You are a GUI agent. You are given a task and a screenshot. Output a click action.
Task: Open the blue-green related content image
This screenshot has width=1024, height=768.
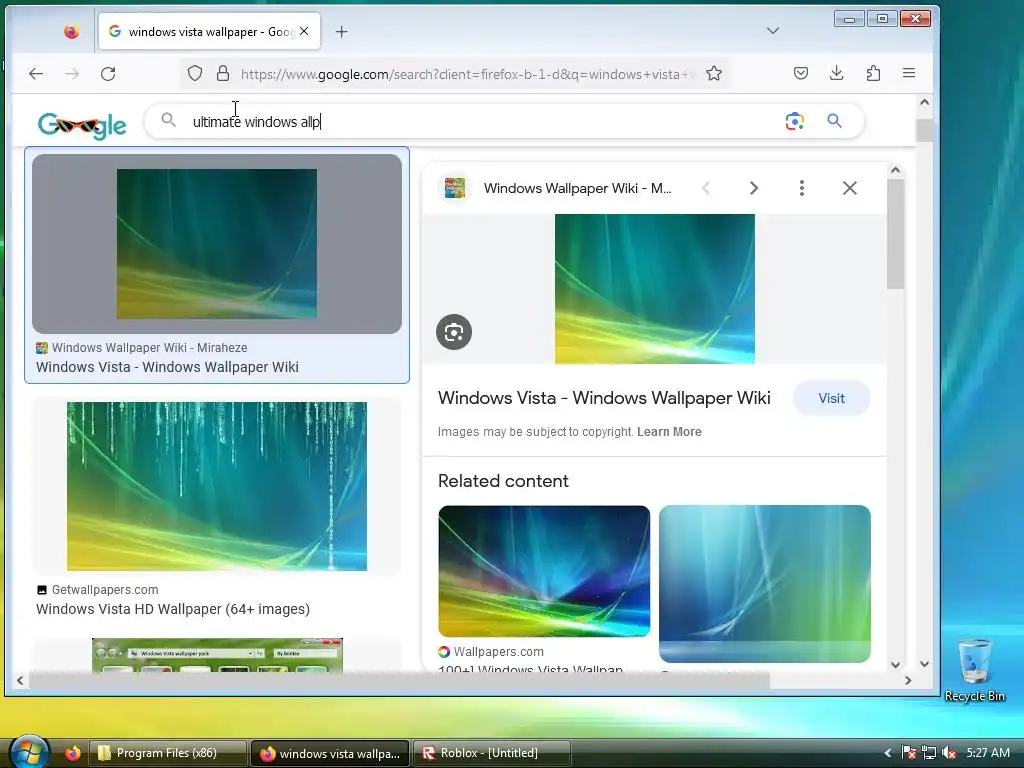pyautogui.click(x=765, y=584)
